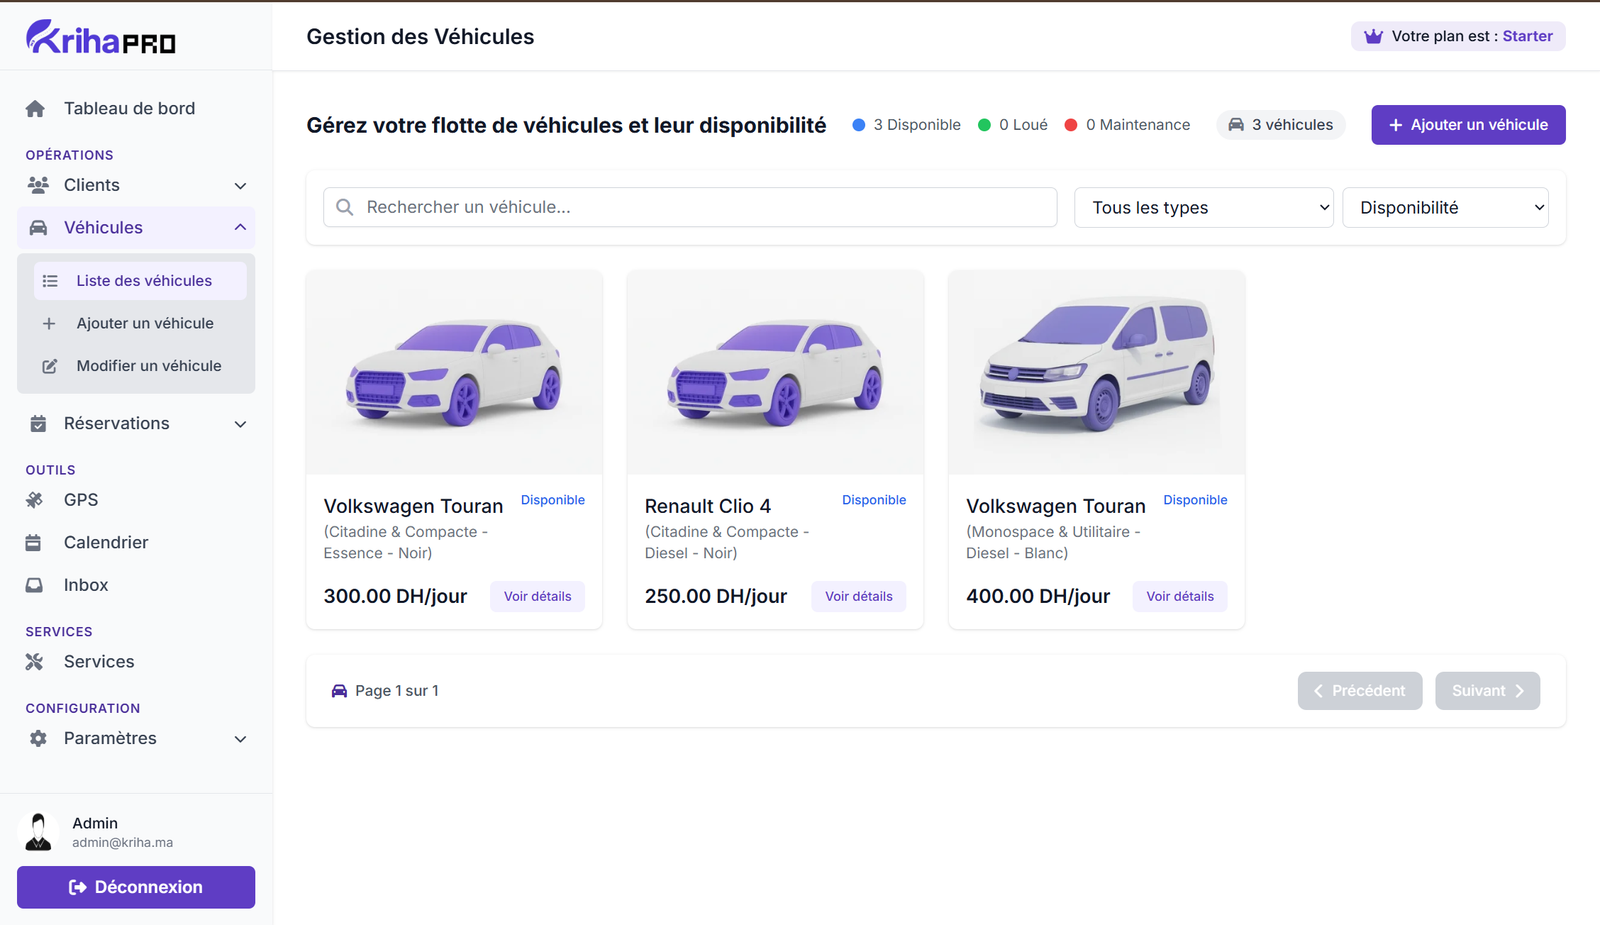
Task: Focus the Rechercher un véhicule search field
Action: coord(690,207)
